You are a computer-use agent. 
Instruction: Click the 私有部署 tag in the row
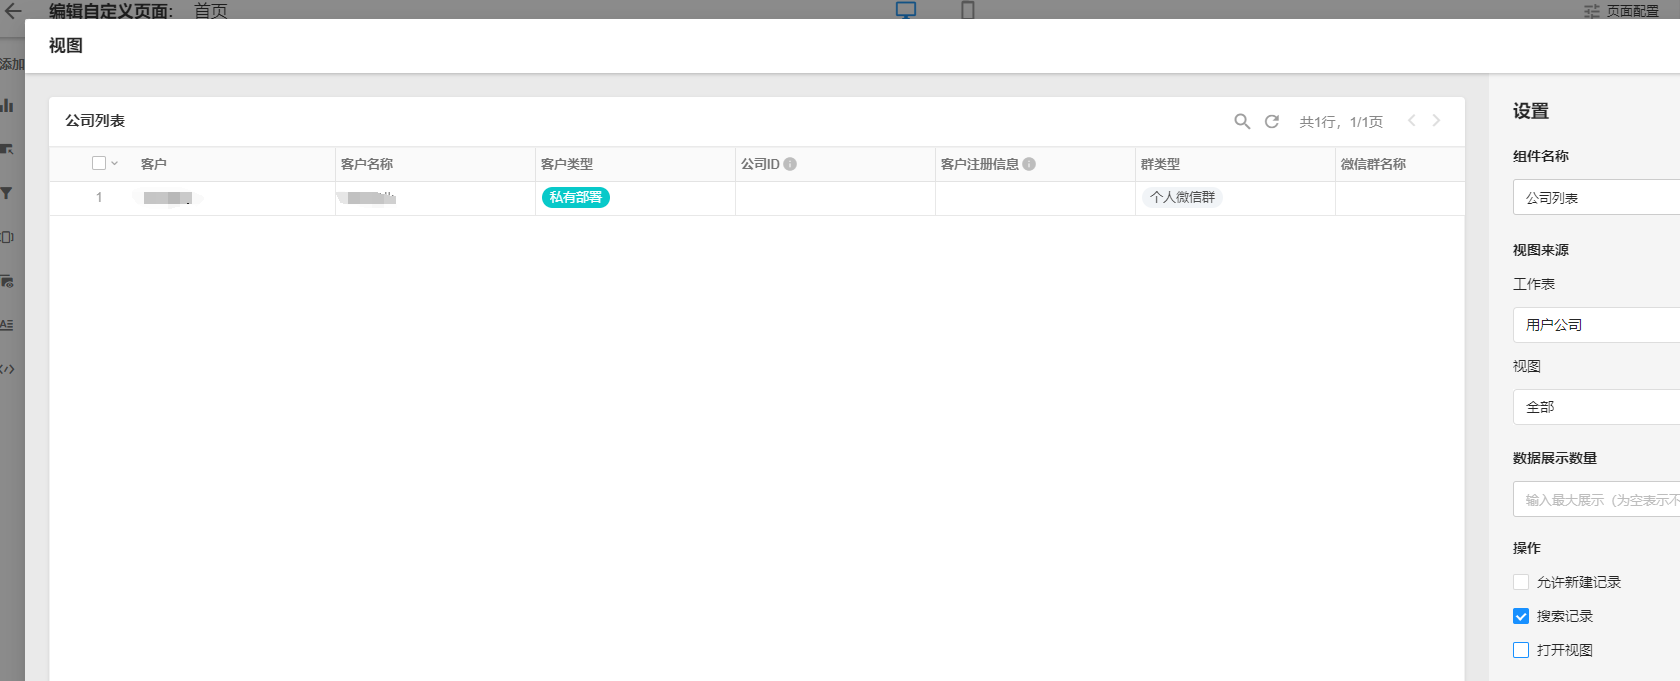[x=576, y=198]
